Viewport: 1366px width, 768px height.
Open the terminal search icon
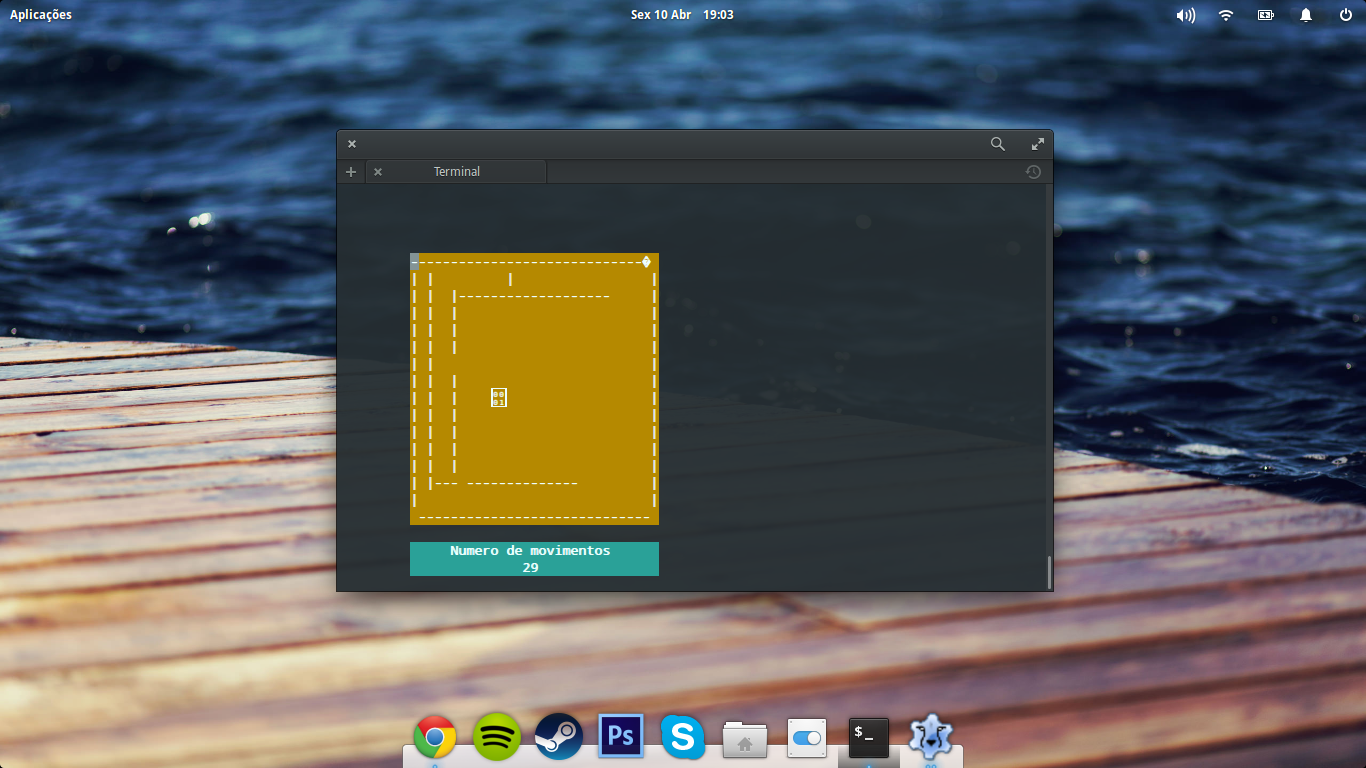(x=997, y=144)
